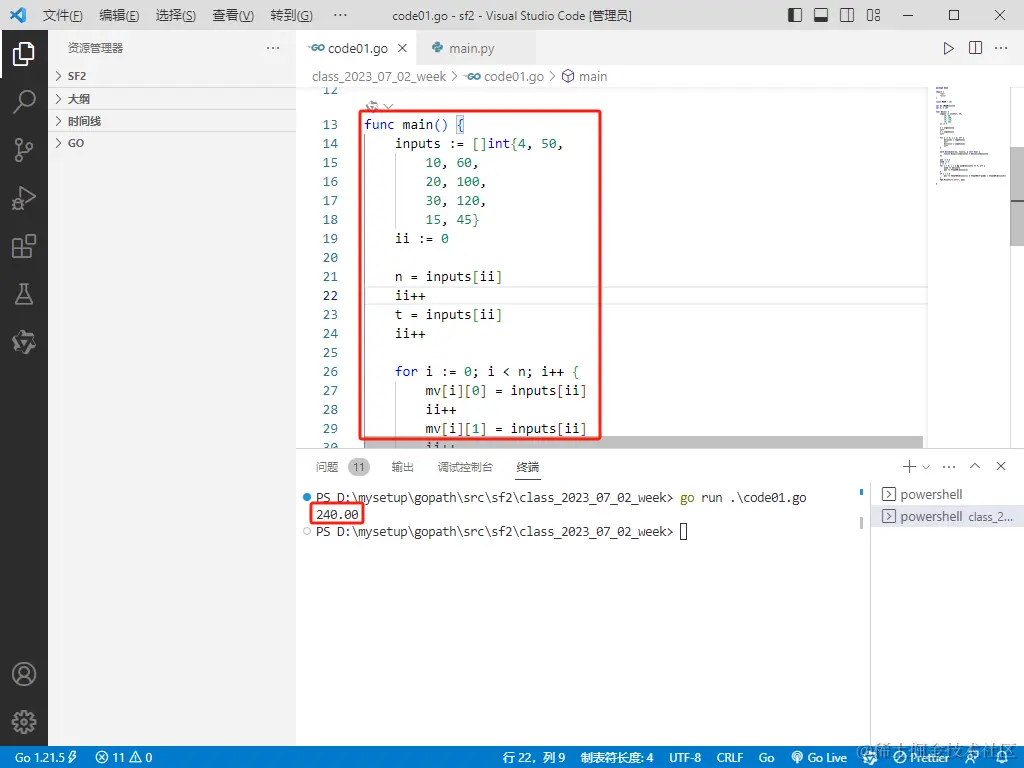Open the notifications bell in status bar

(1002, 757)
